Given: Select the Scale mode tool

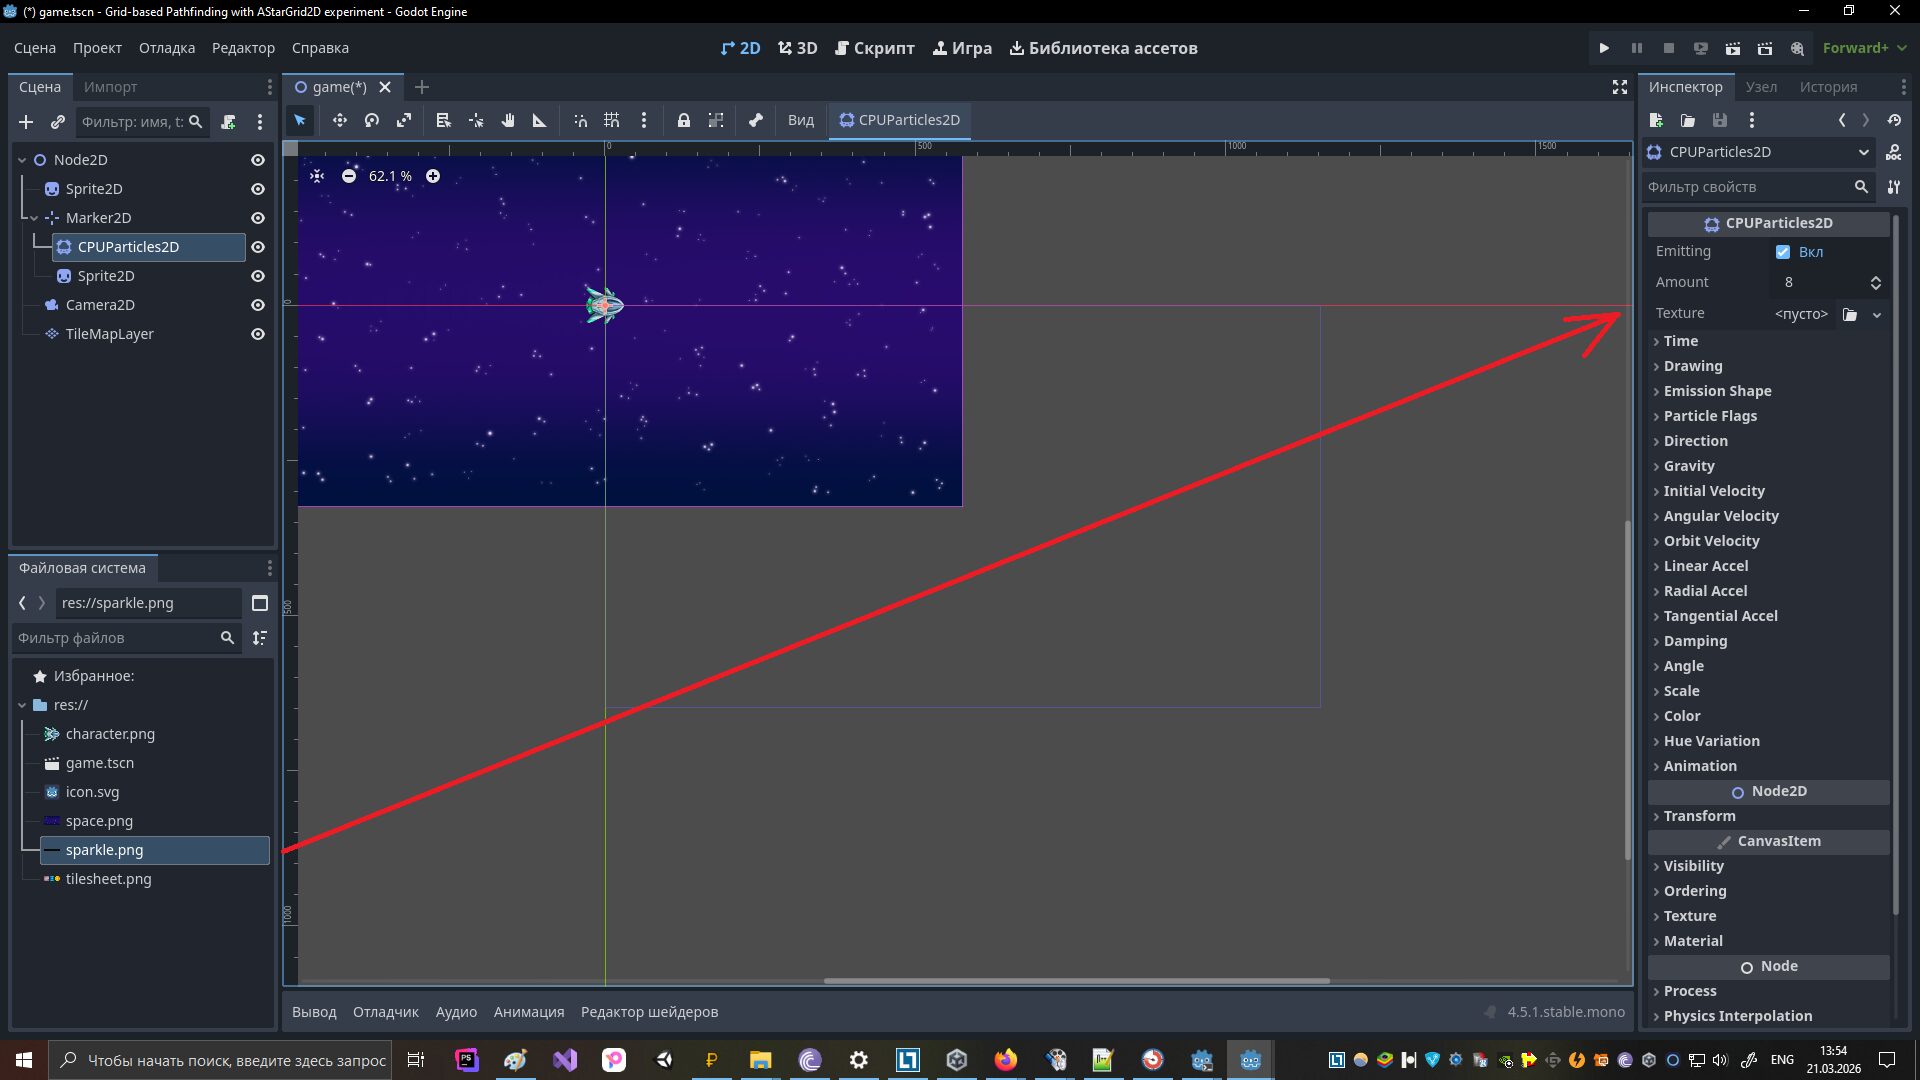Looking at the screenshot, I should tap(404, 120).
